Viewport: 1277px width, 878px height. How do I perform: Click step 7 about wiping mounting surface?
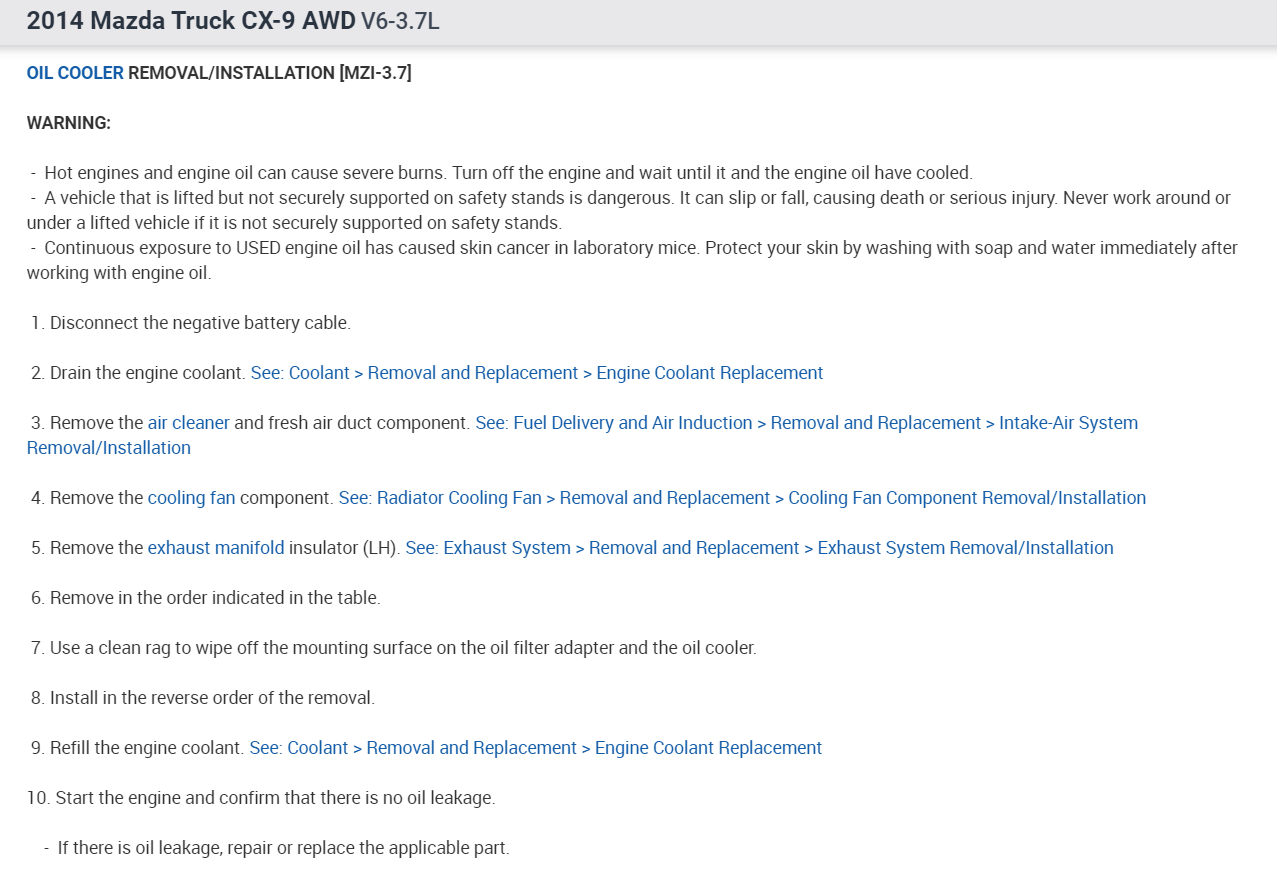pyautogui.click(x=403, y=648)
